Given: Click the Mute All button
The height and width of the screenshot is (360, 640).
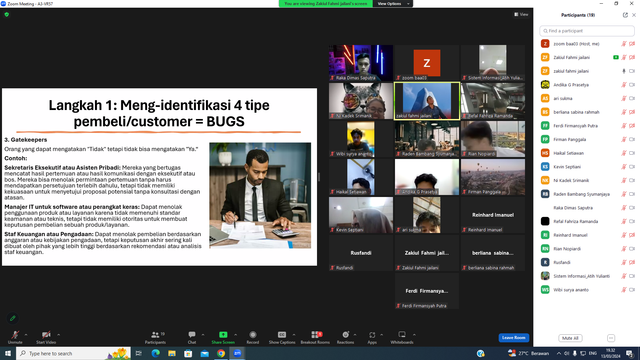Looking at the screenshot, I should click(x=570, y=338).
